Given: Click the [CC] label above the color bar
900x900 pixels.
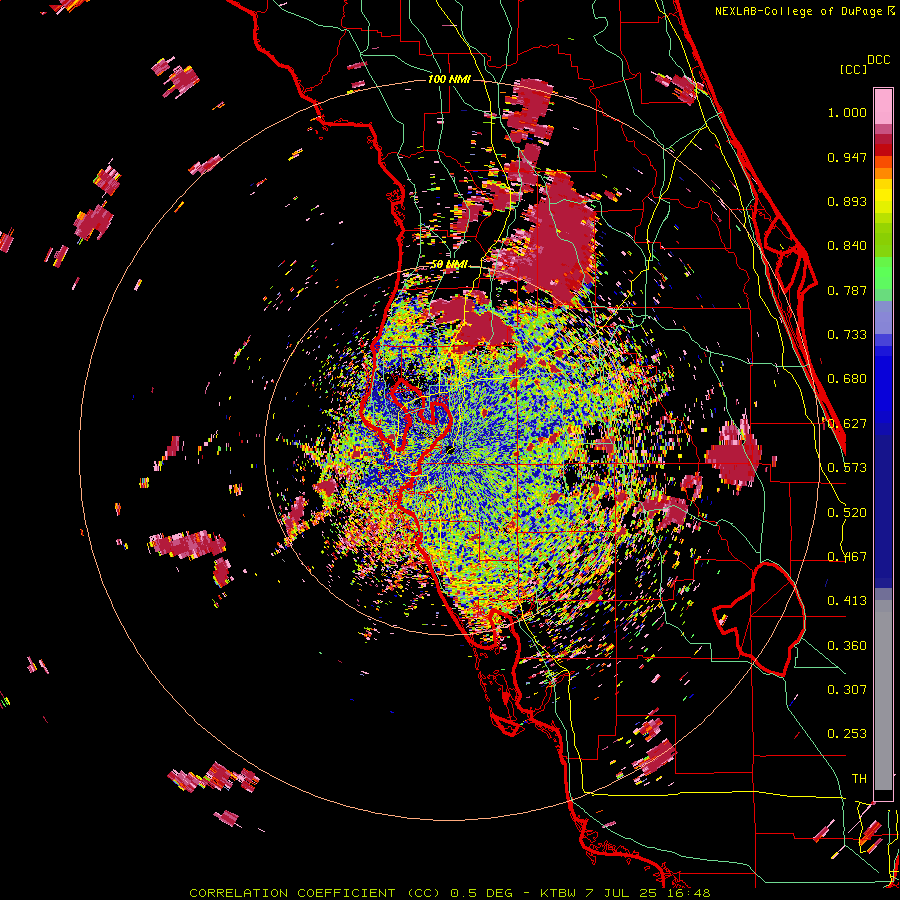Looking at the screenshot, I should pos(853,69).
